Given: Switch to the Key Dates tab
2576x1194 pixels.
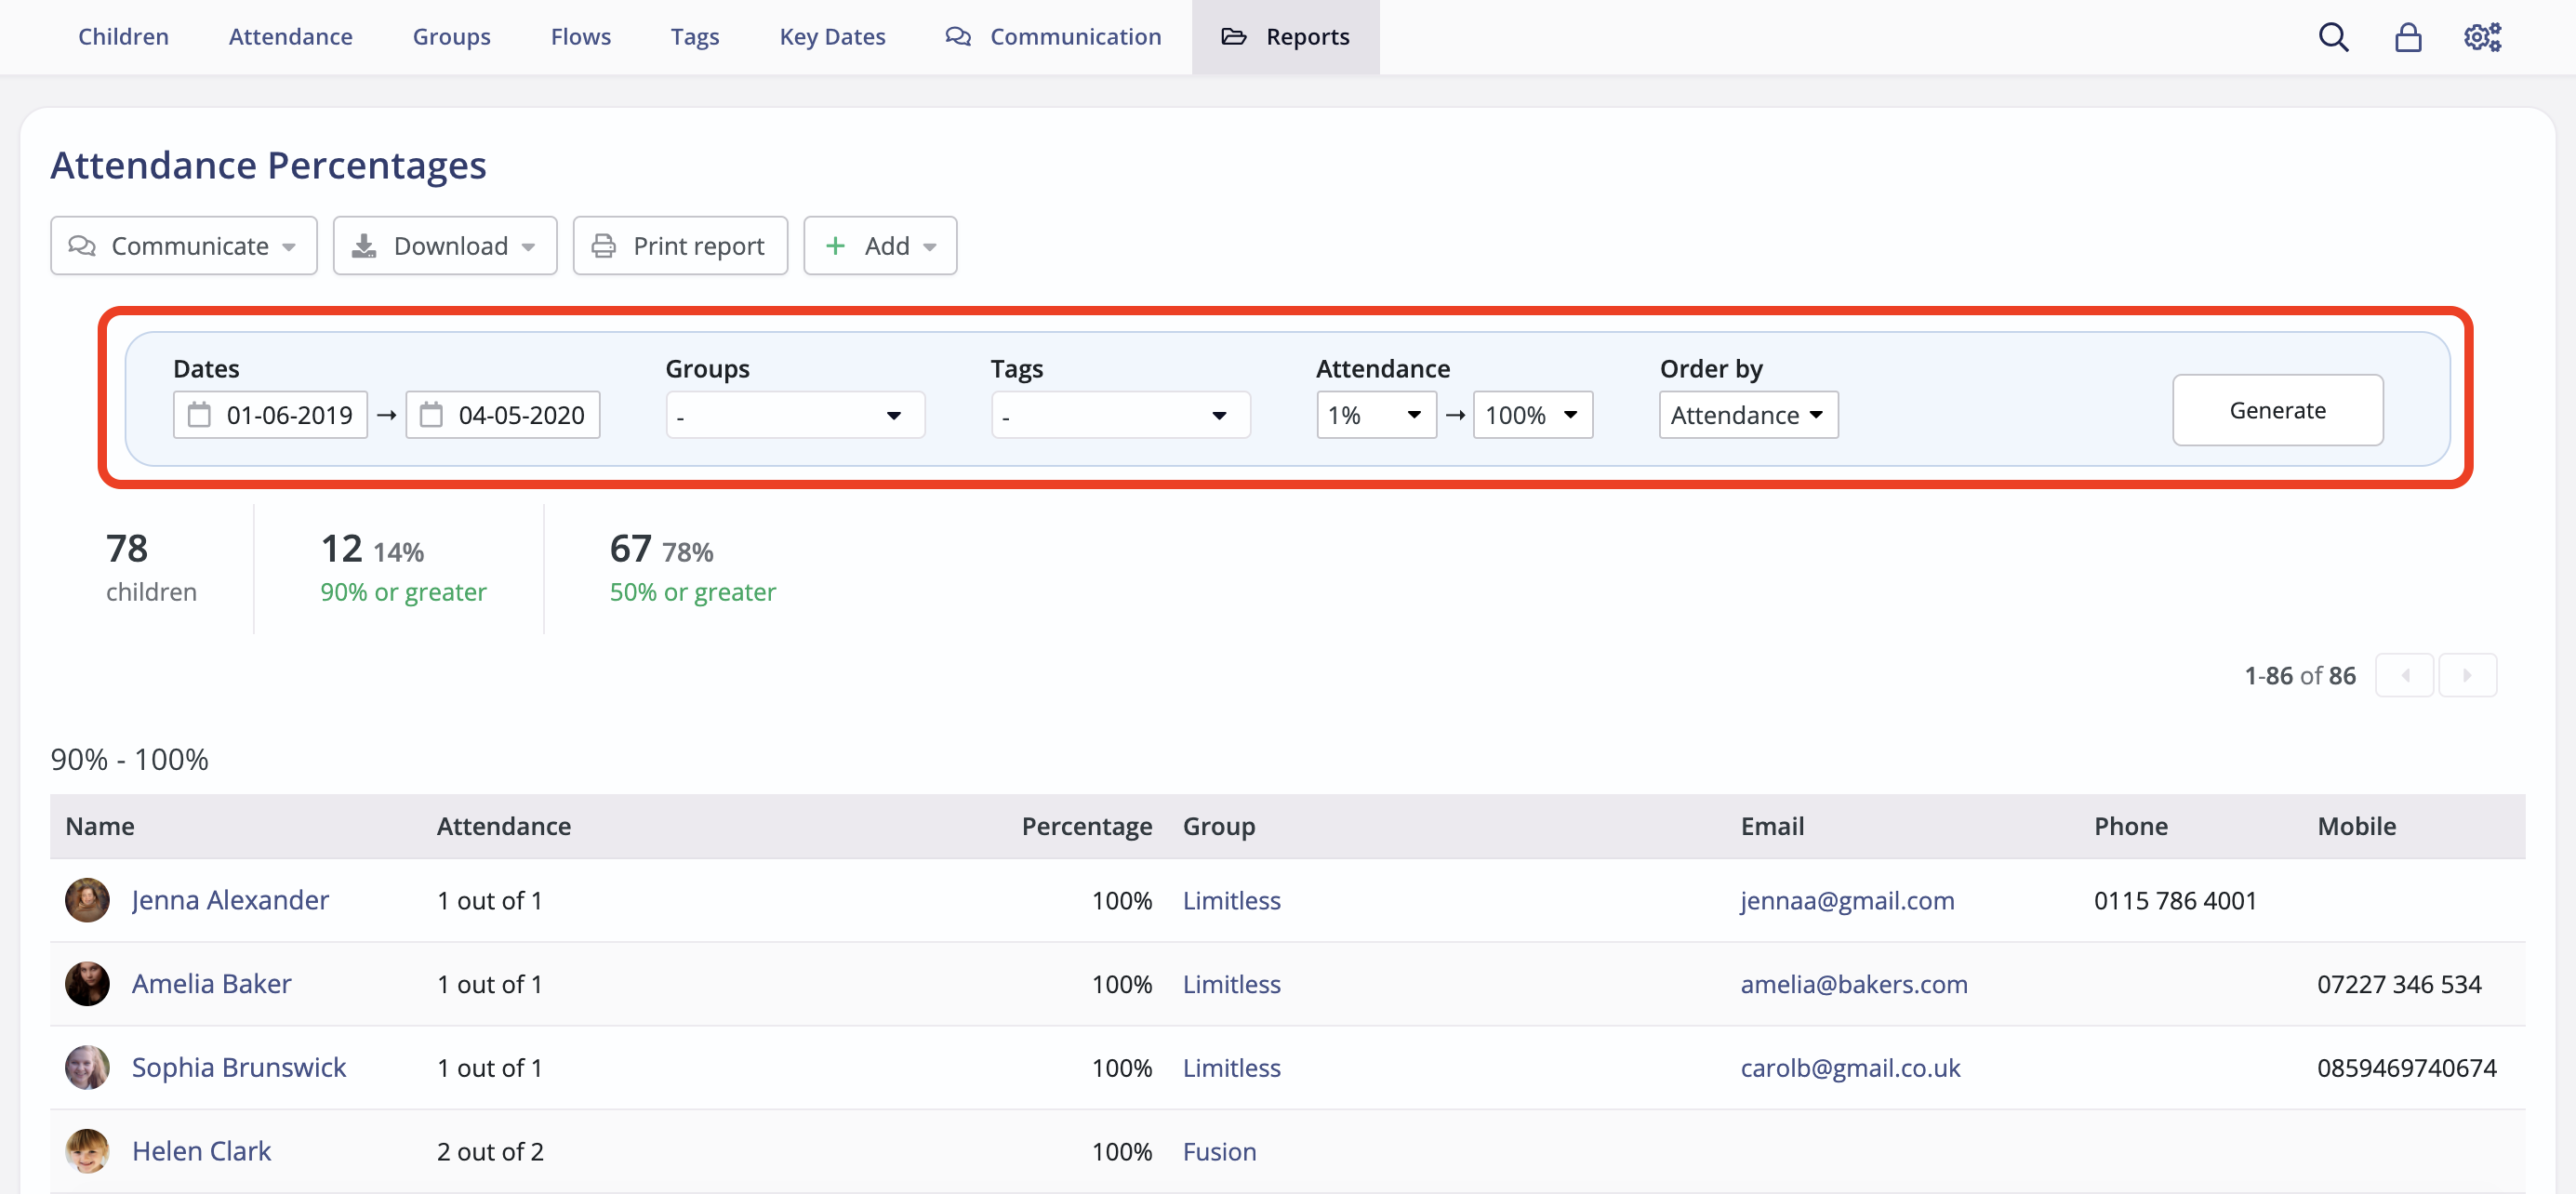Looking at the screenshot, I should (832, 37).
